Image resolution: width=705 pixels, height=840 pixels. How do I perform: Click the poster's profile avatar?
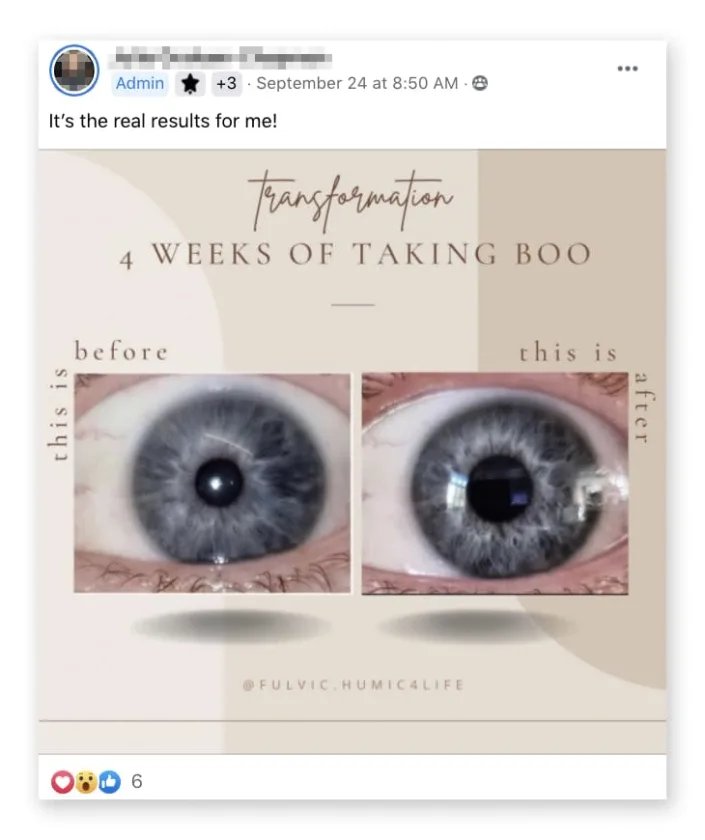click(x=74, y=70)
